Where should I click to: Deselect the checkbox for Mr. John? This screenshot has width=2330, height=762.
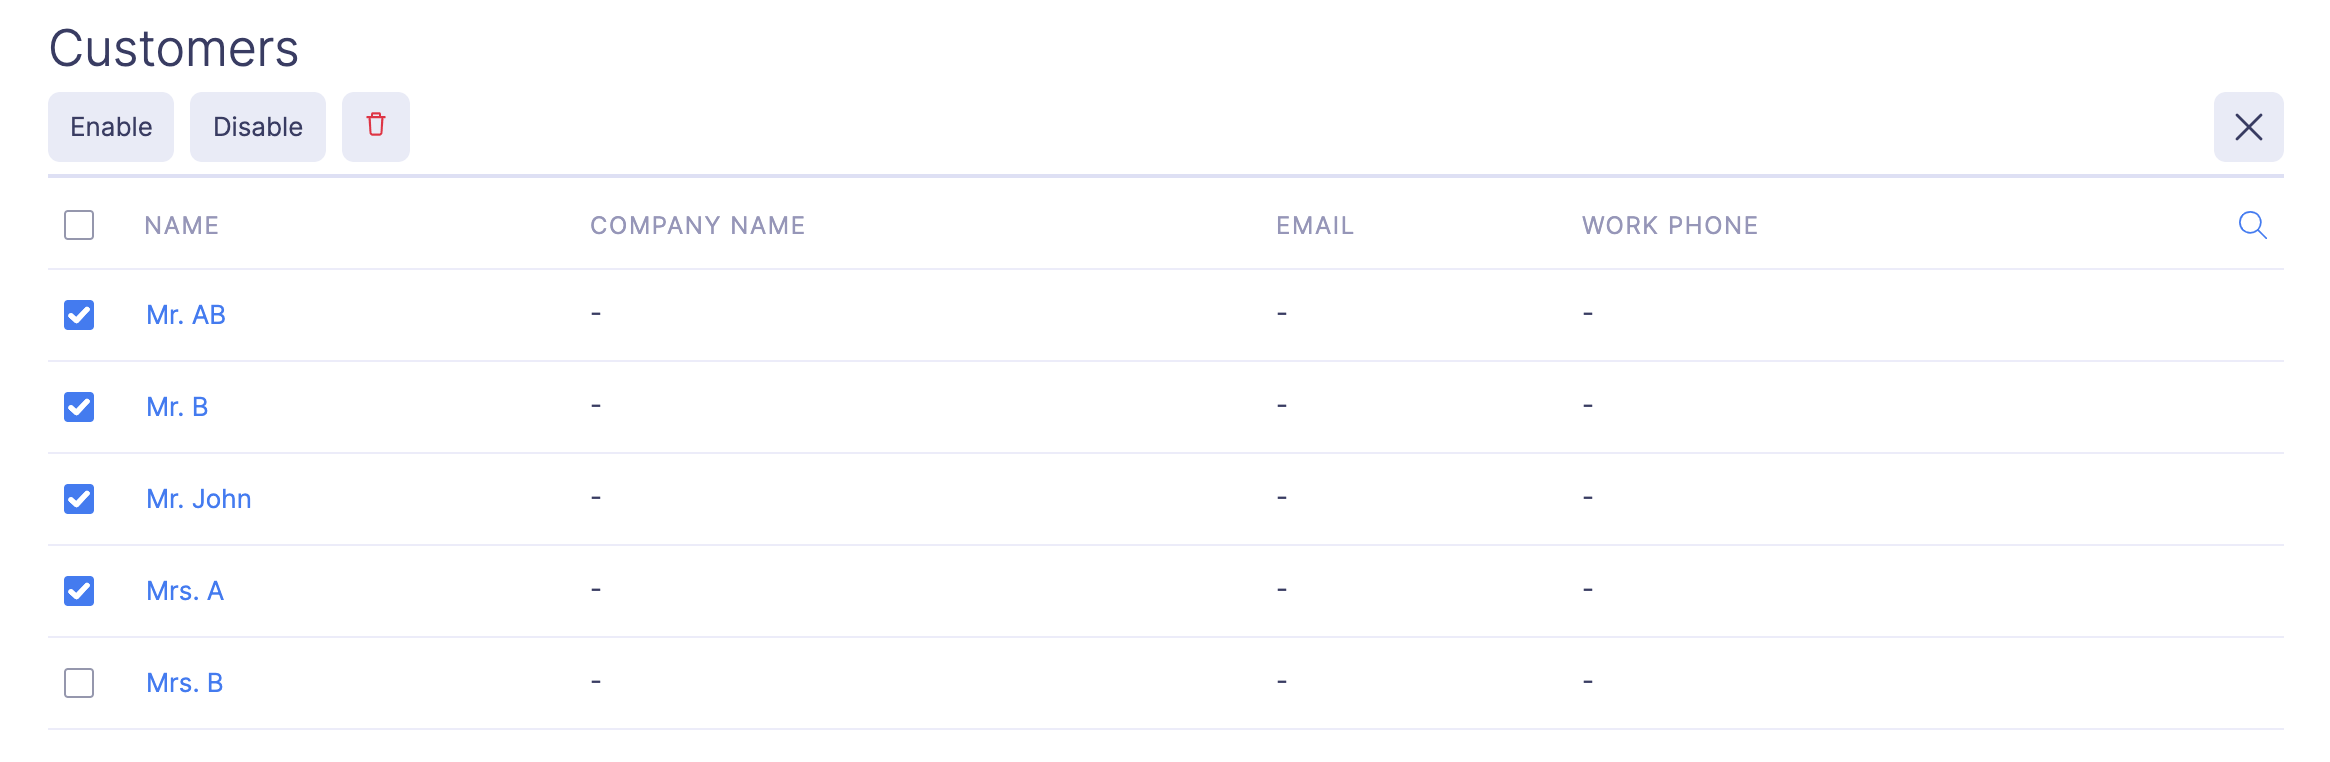point(78,498)
